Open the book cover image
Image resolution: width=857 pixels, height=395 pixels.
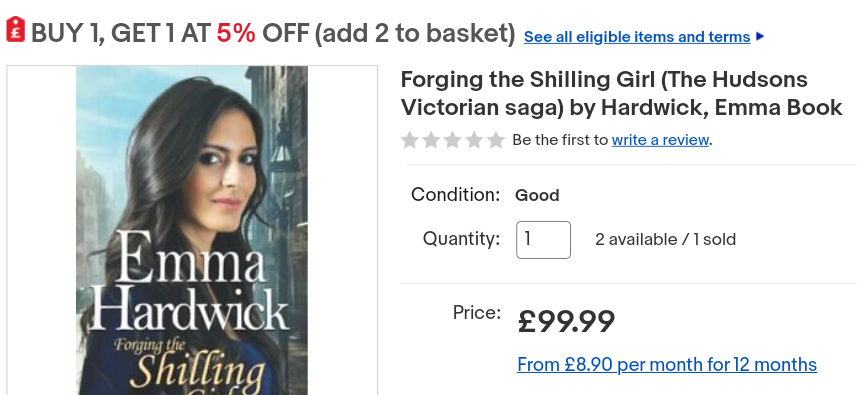192,230
